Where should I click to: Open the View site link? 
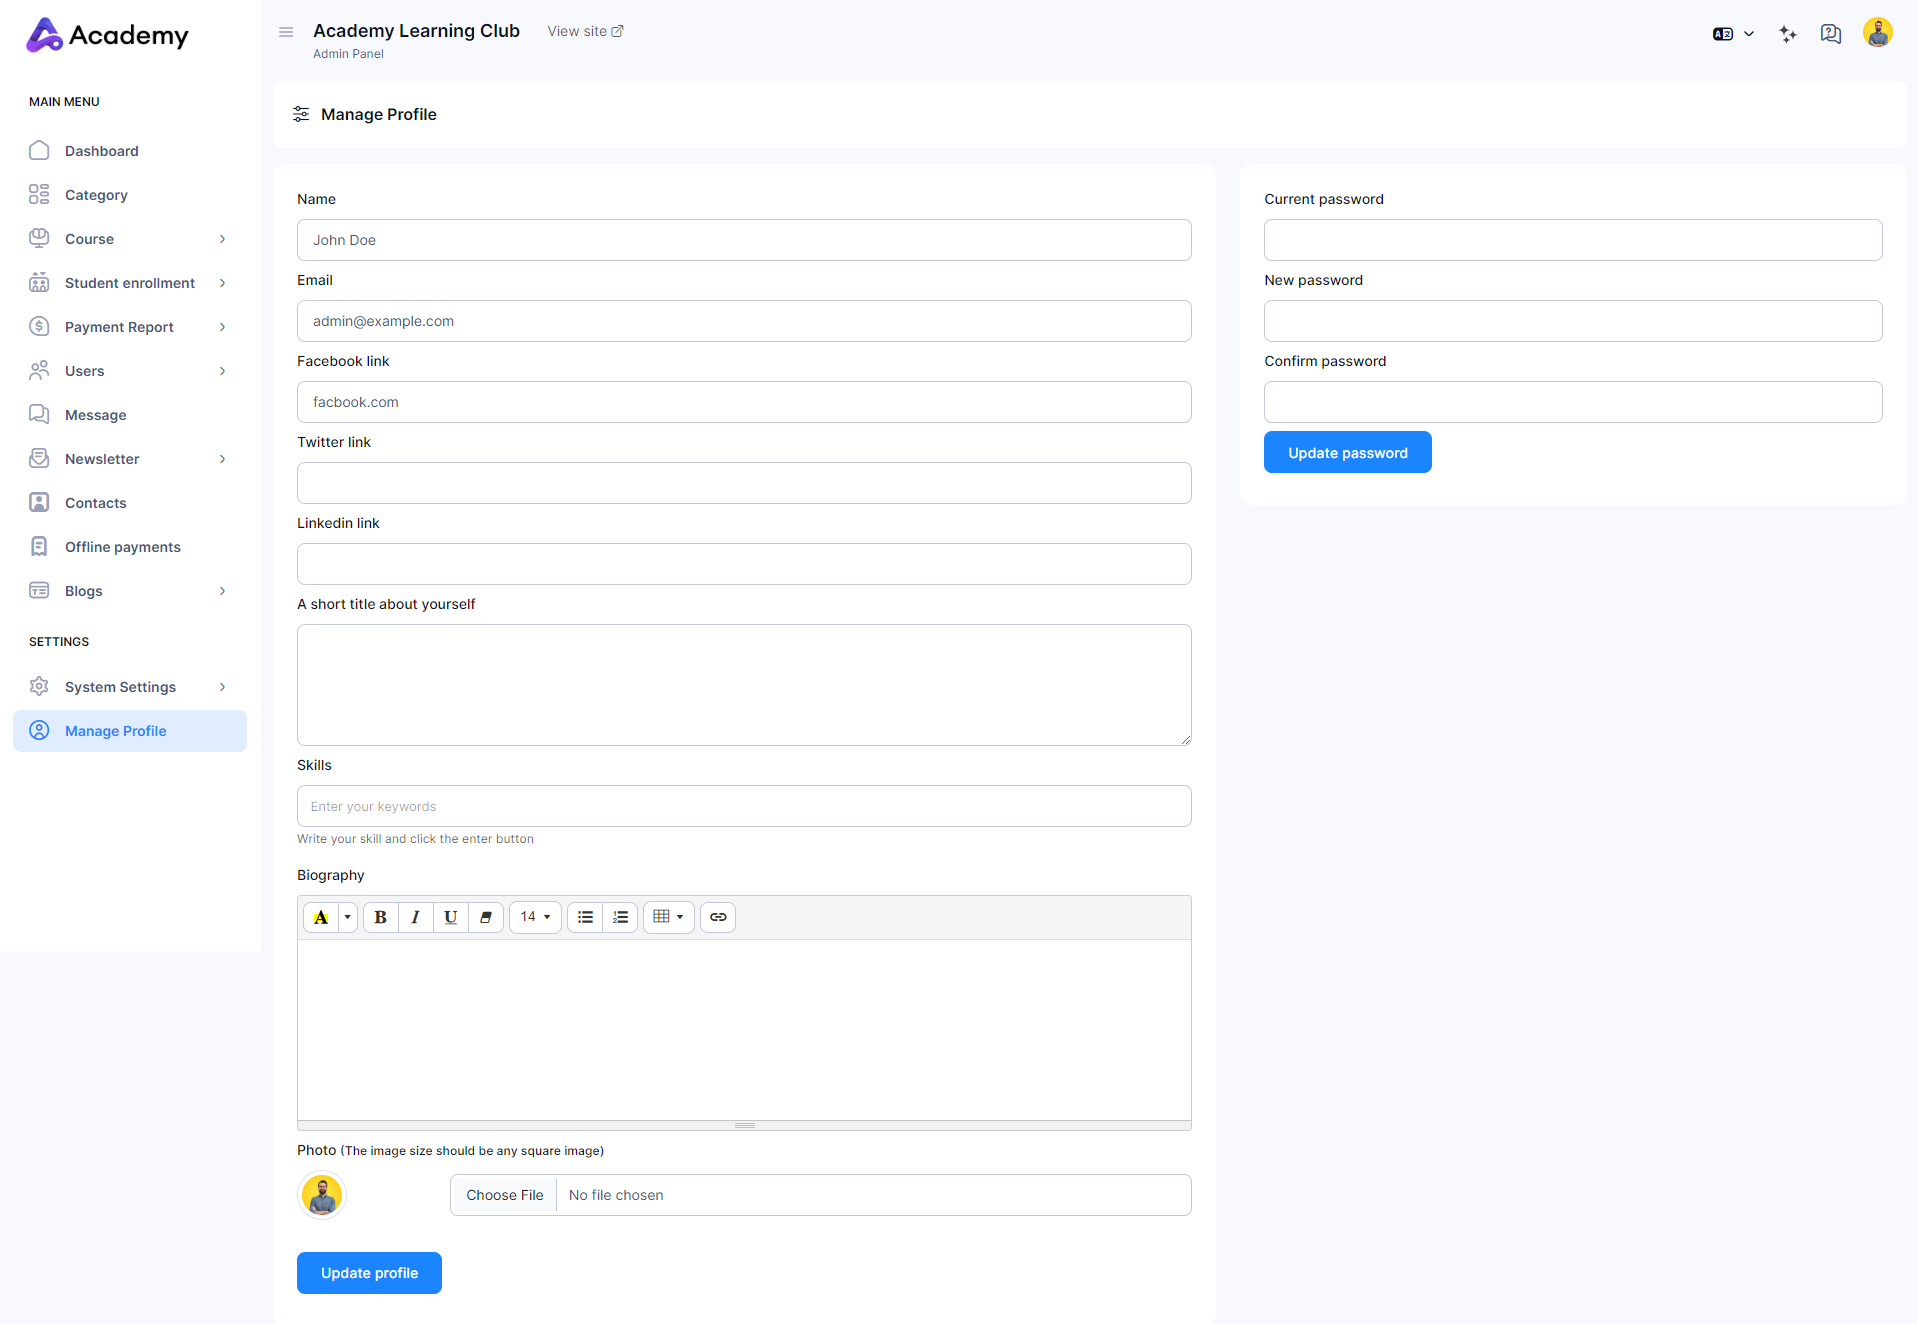pyautogui.click(x=585, y=31)
